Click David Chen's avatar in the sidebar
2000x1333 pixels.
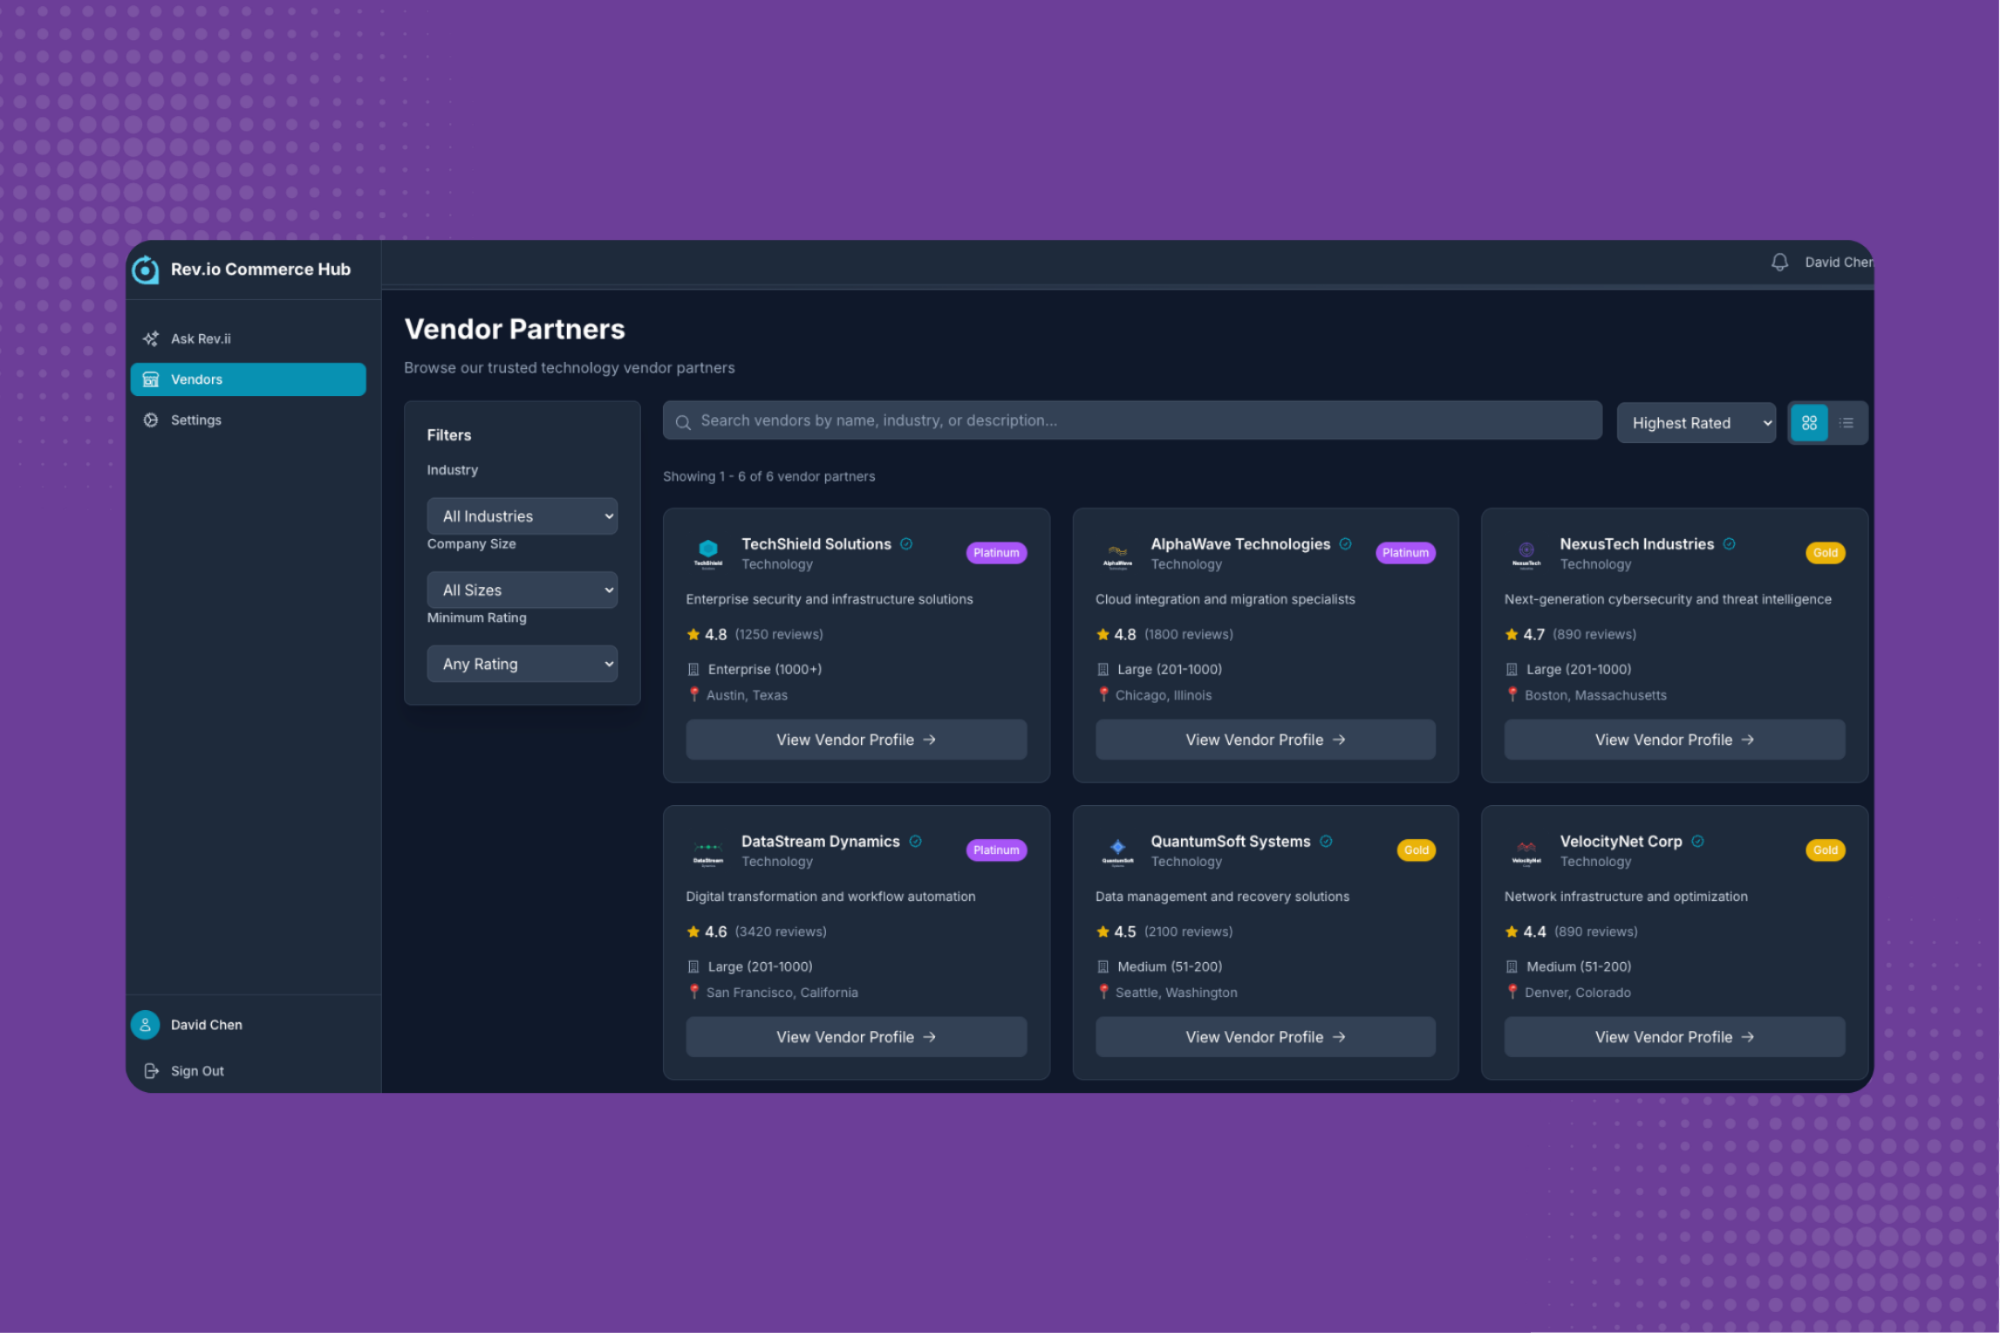click(x=145, y=1024)
